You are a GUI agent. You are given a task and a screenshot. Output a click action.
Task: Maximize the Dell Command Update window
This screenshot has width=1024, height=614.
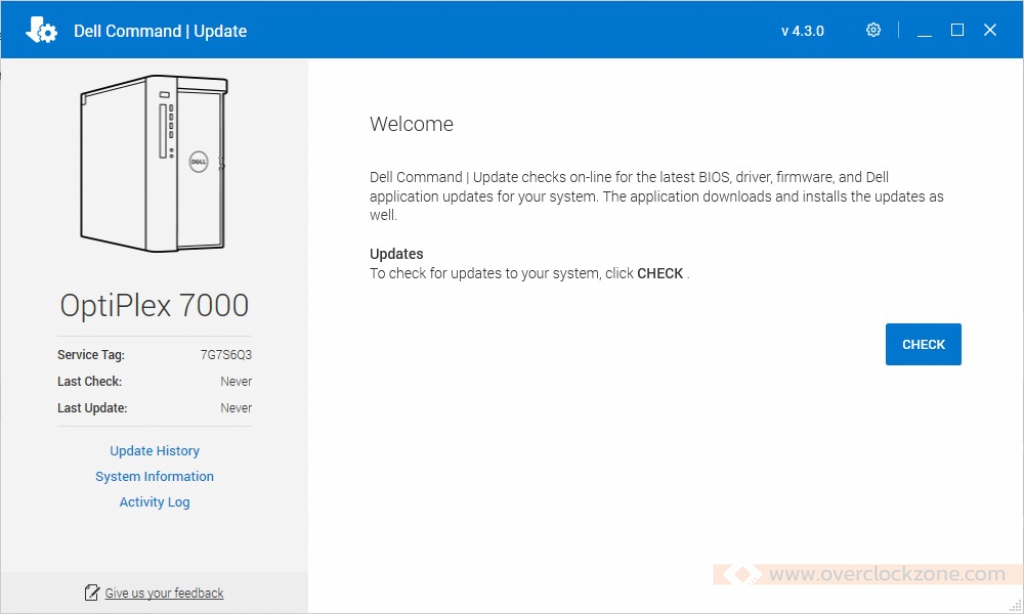[x=957, y=30]
